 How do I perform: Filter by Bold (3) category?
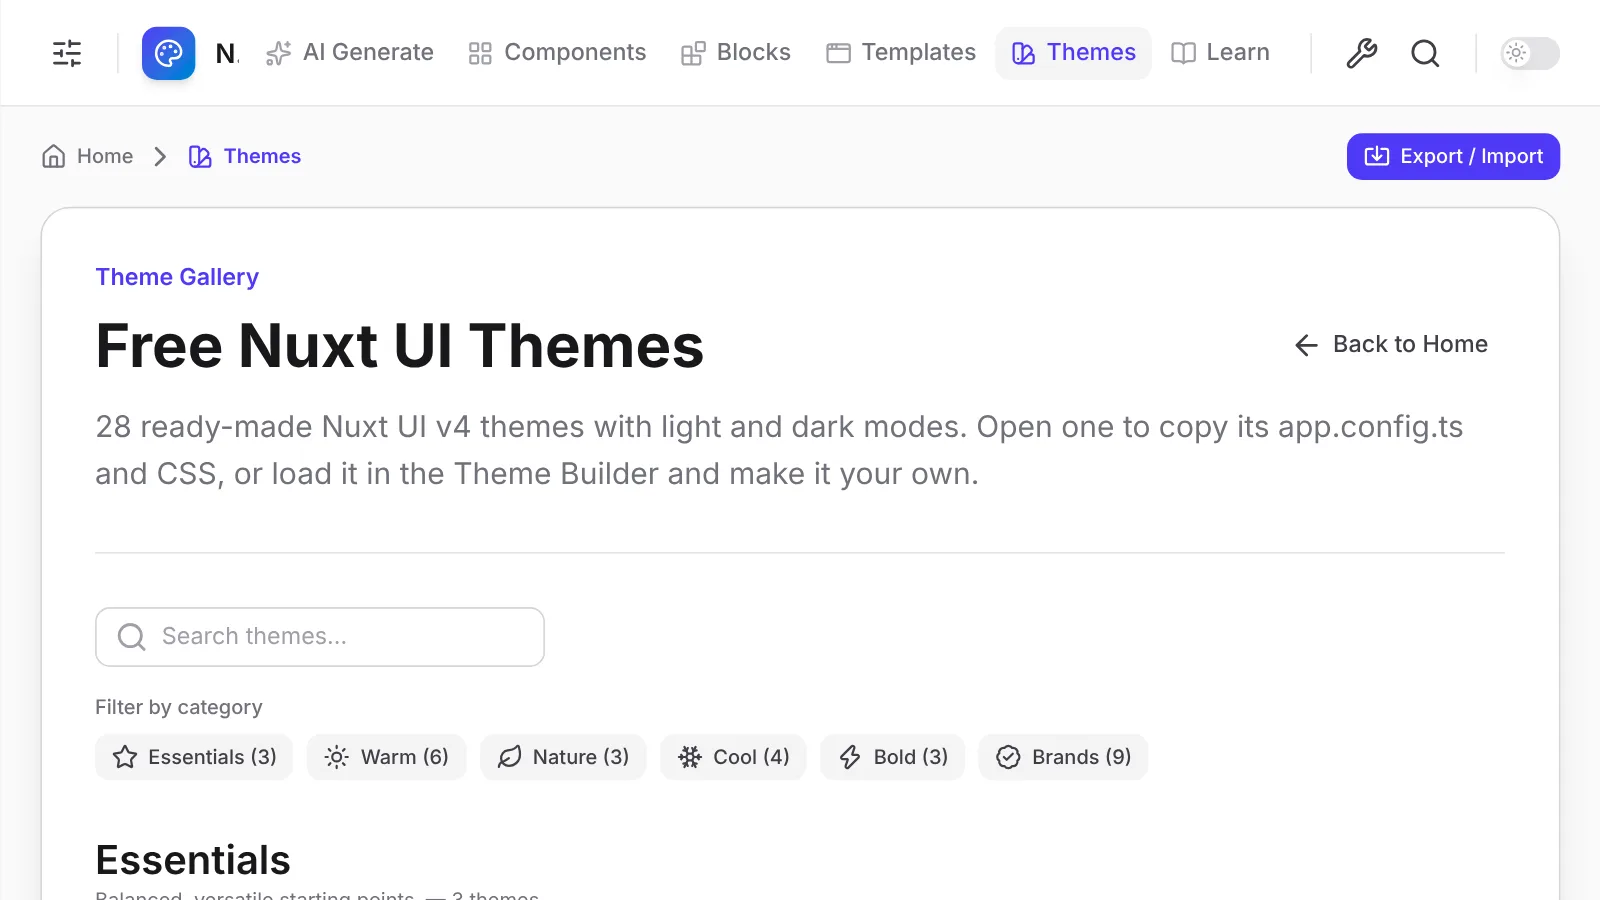point(893,757)
